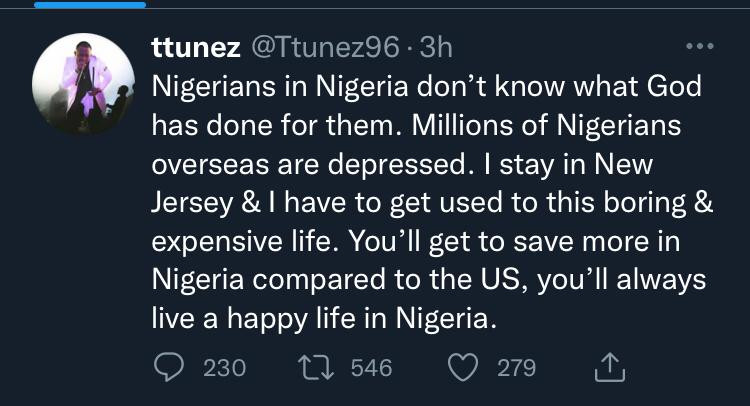Screen dimensions: 750x406
Task: Tap the share upload arrow icon
Action: coord(609,368)
